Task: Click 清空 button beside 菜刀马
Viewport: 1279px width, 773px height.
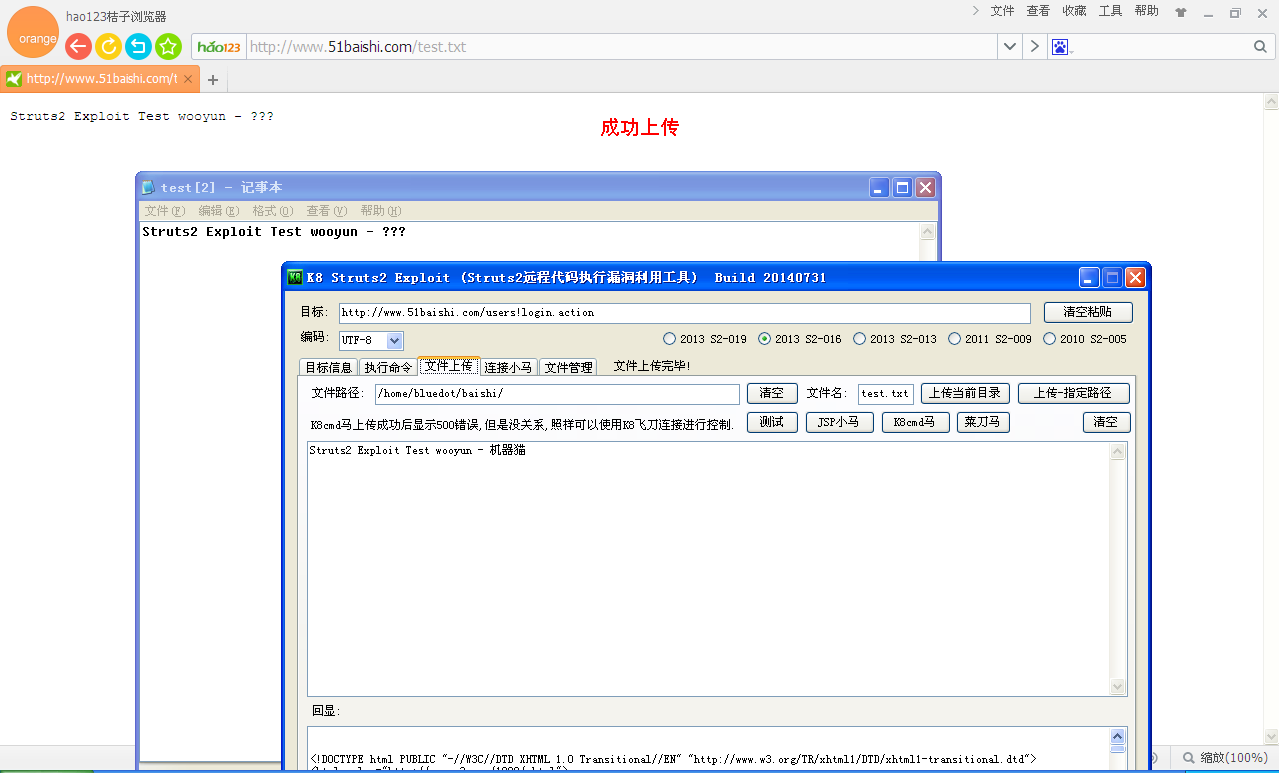Action: pyautogui.click(x=1106, y=422)
